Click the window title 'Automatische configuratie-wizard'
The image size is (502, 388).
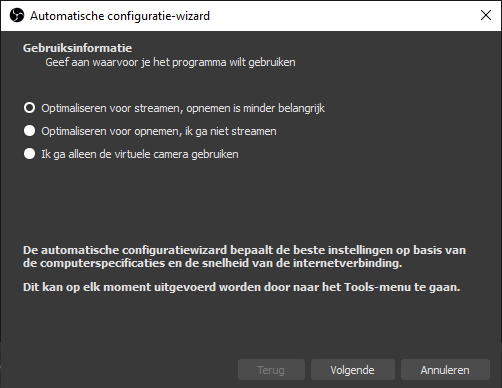[120, 16]
